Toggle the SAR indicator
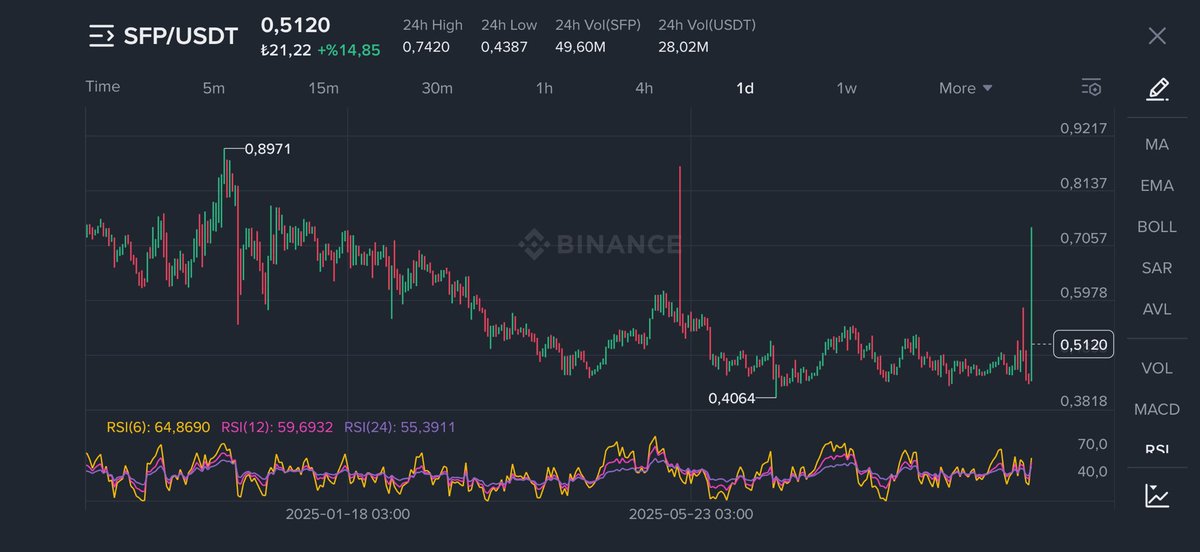 click(x=1157, y=268)
